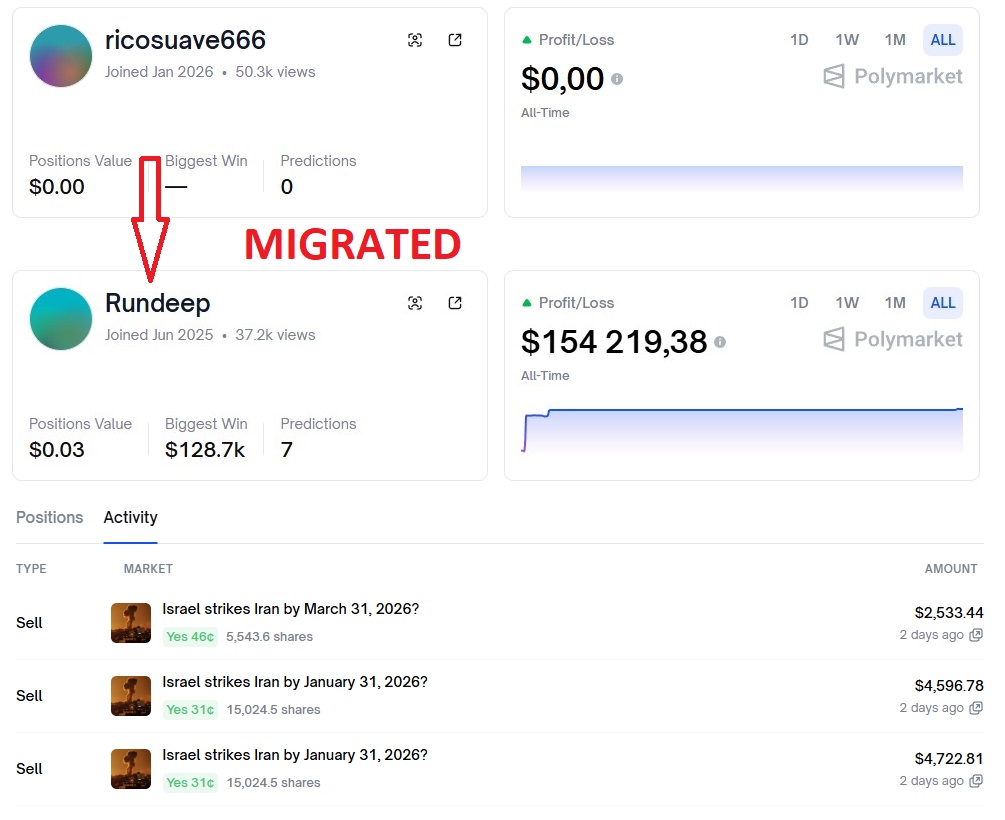Select 1W range in ricosuave666 Profit/Loss card
This screenshot has width=1005, height=820.
tap(847, 40)
